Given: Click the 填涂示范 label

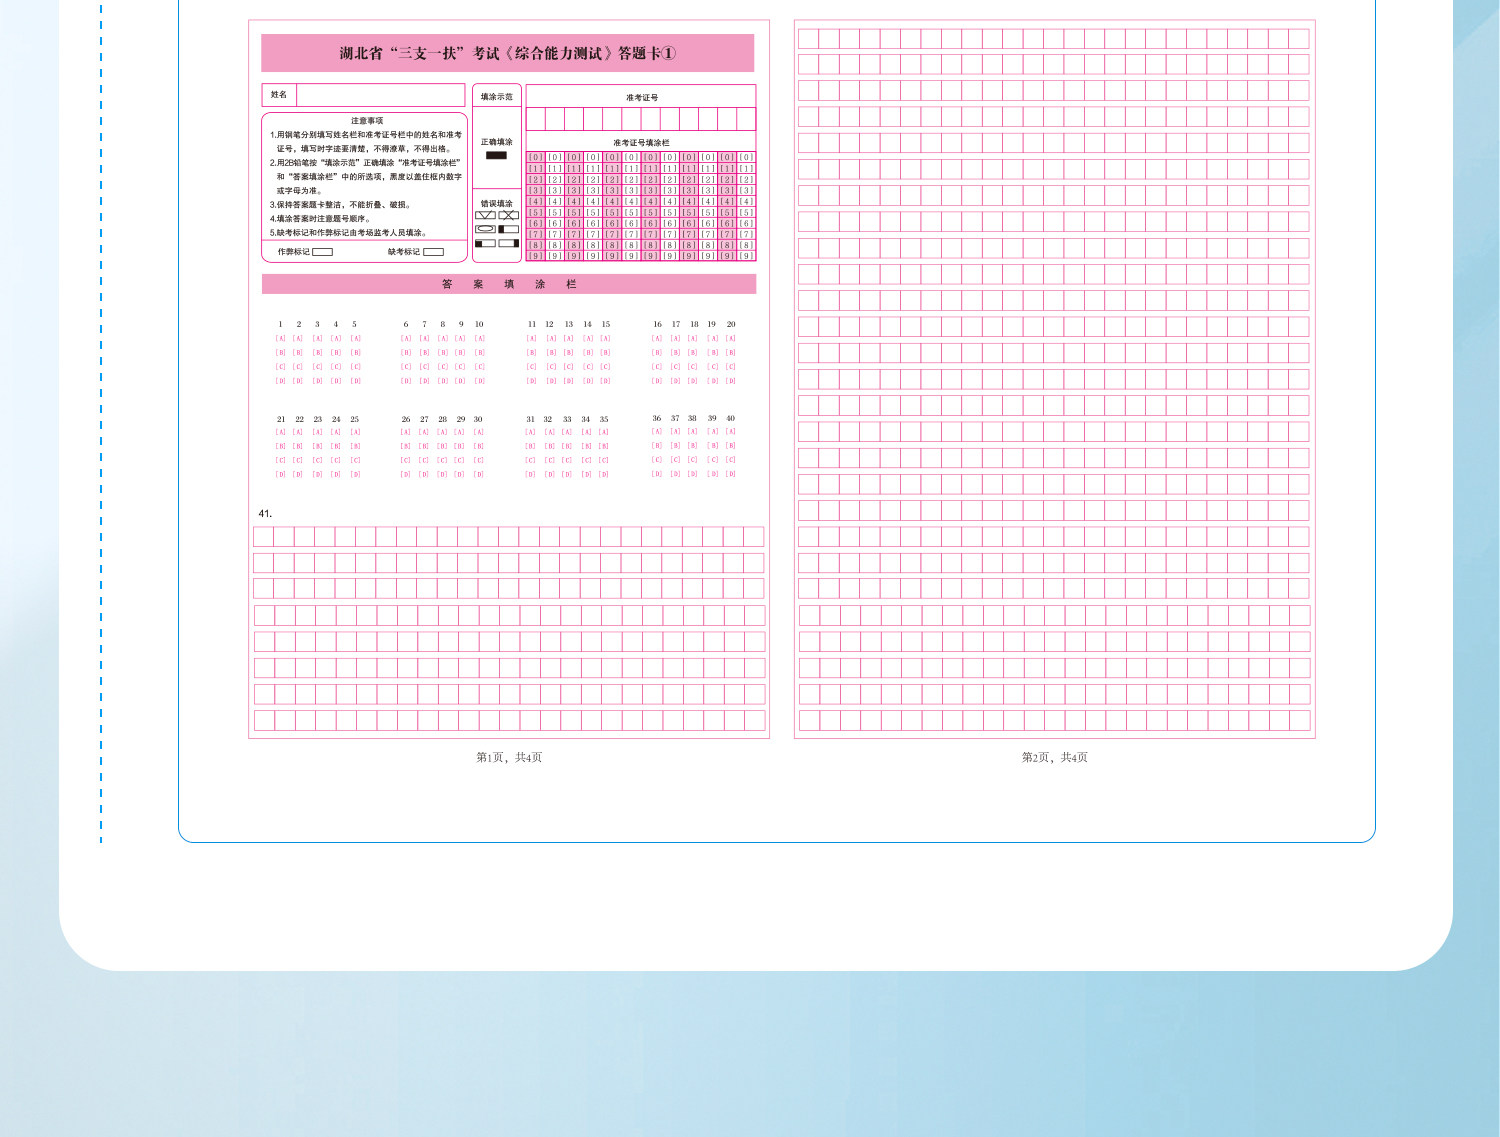Looking at the screenshot, I should tap(497, 97).
